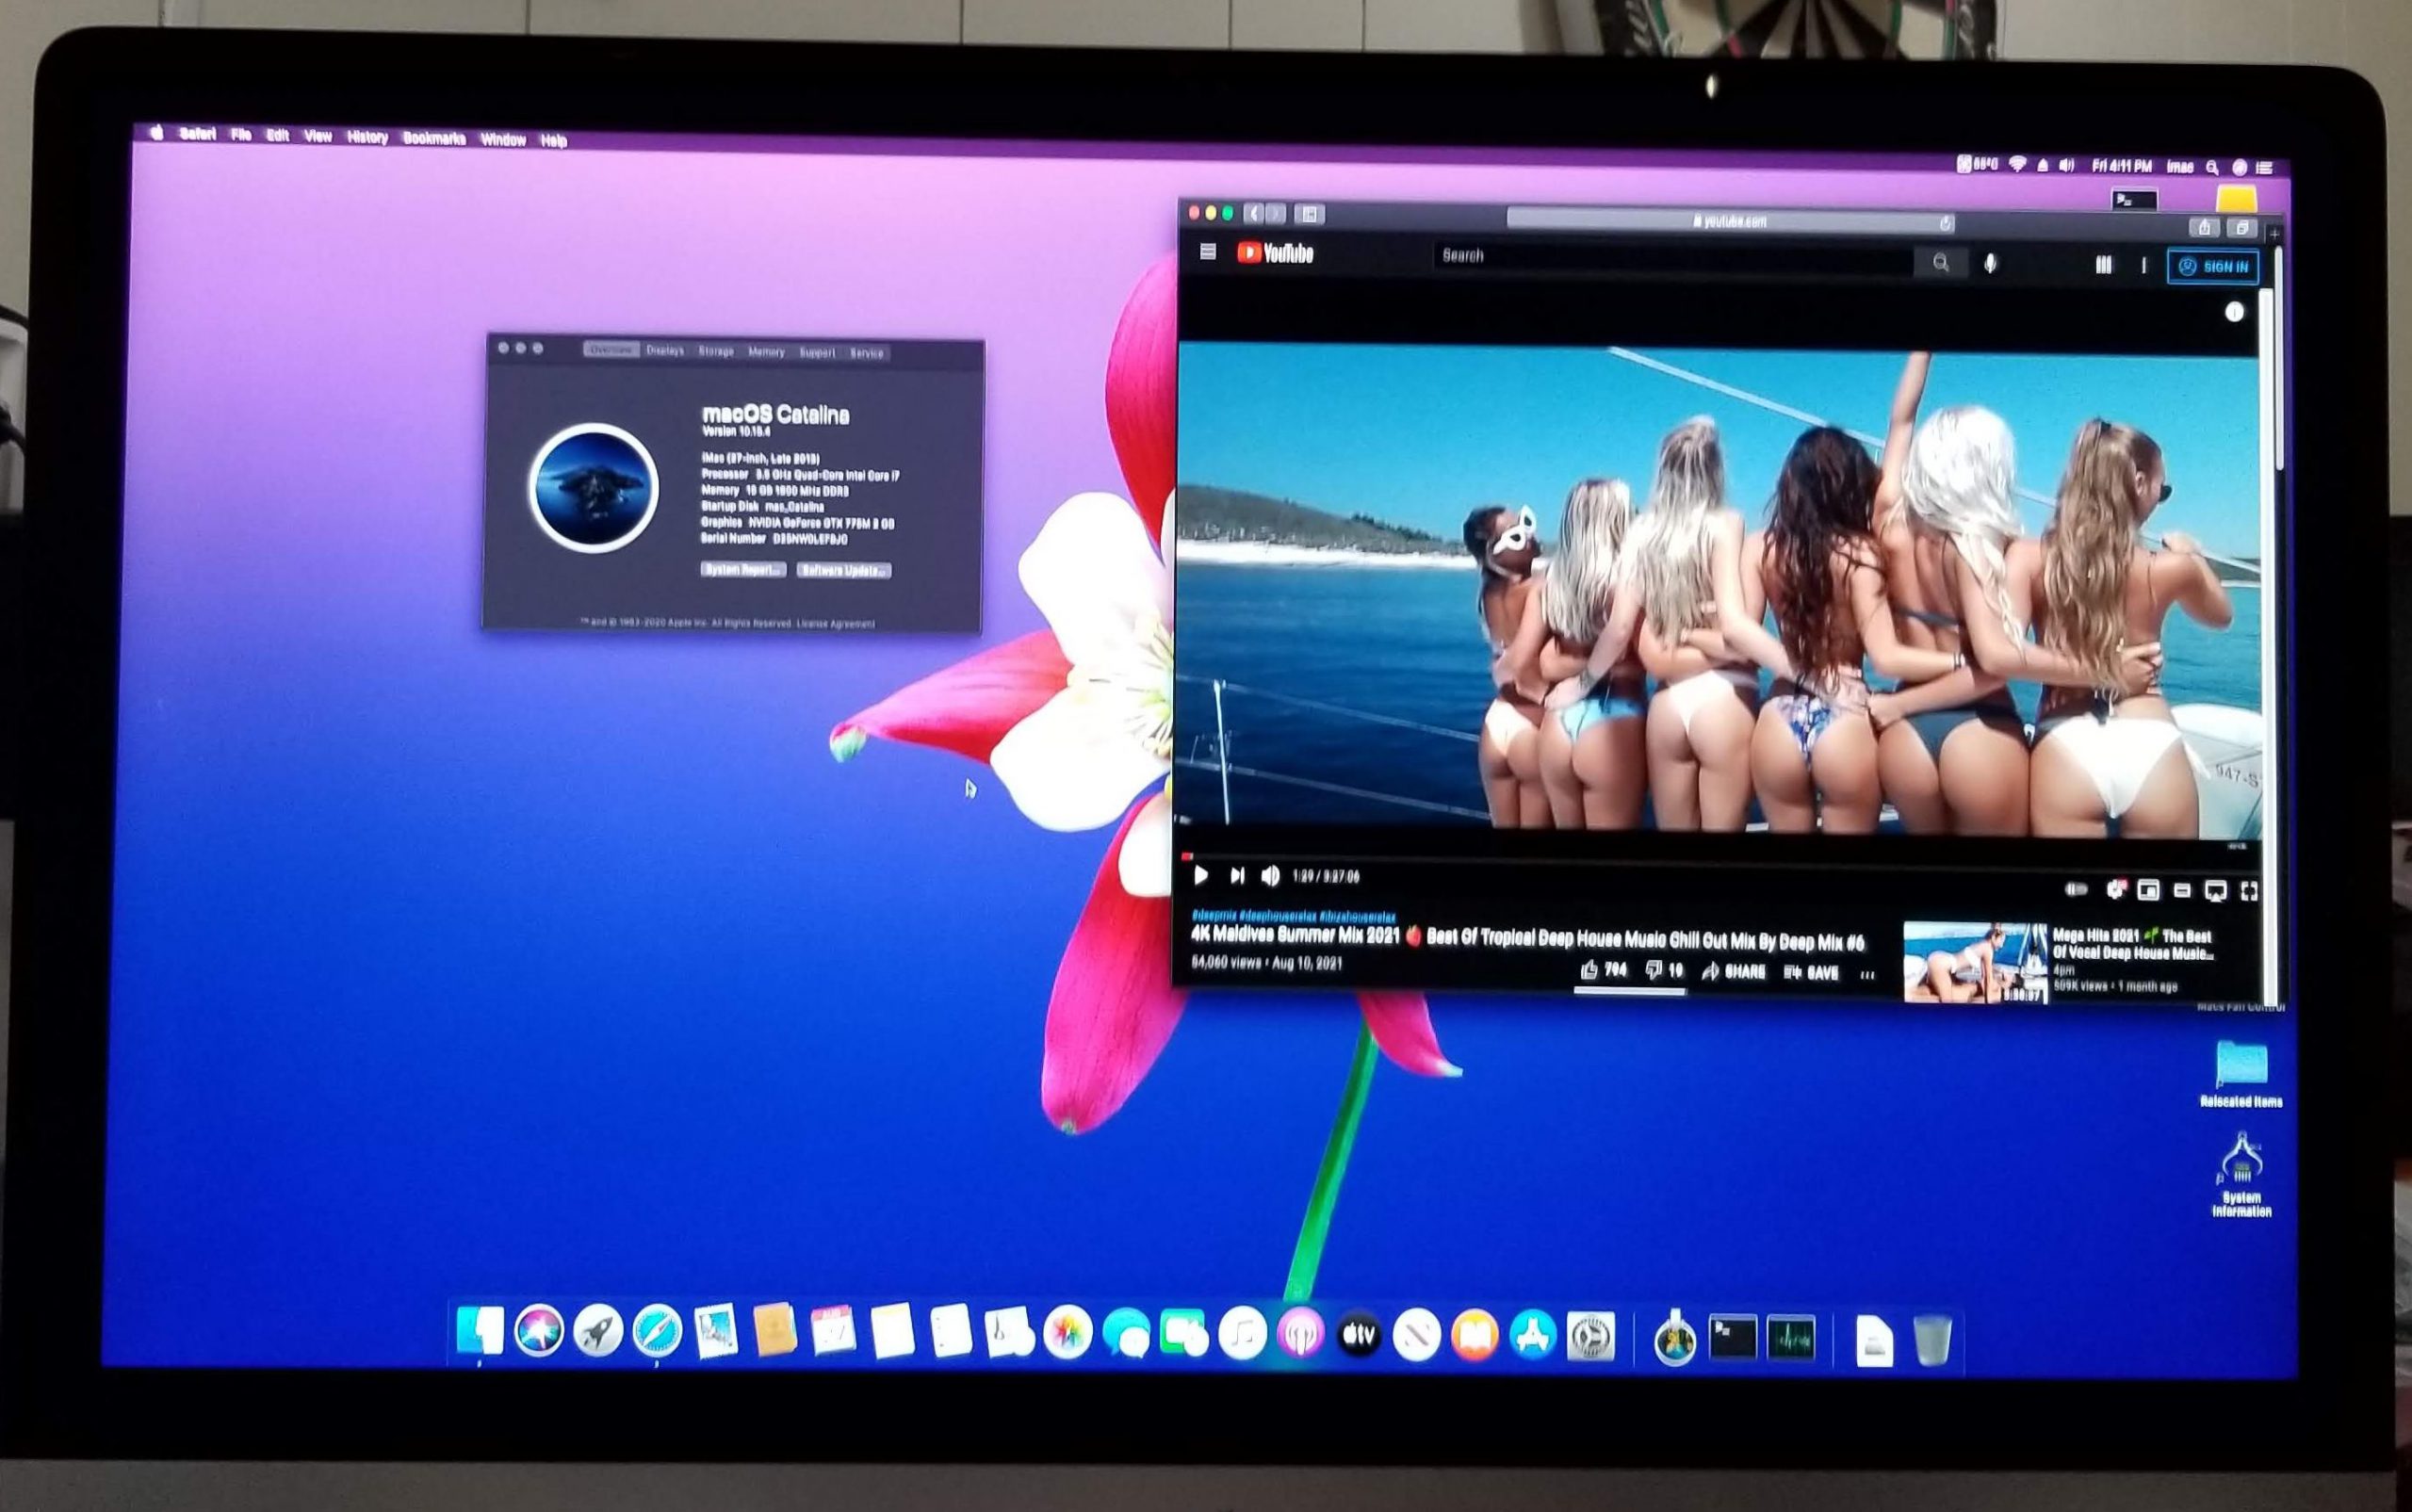This screenshot has width=2412, height=1512.
Task: Activate voice search microphone icon
Action: [1990, 264]
